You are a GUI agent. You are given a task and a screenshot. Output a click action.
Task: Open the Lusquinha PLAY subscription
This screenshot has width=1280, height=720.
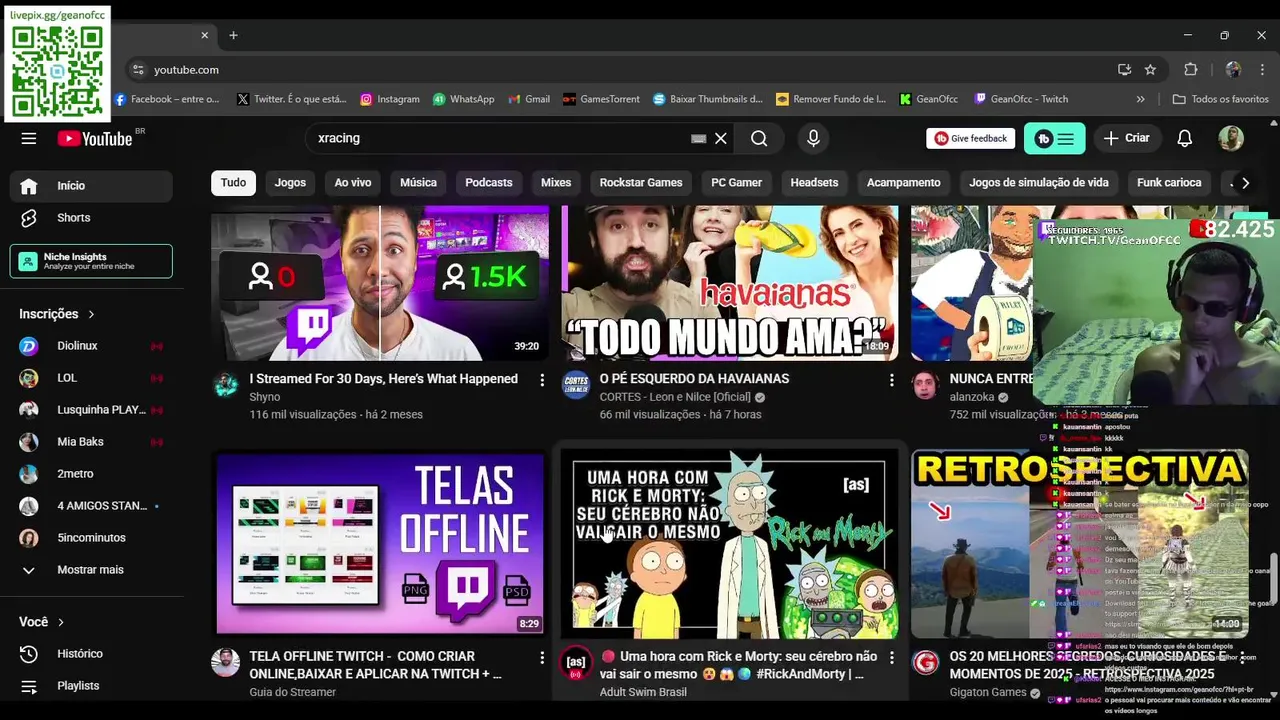pyautogui.click(x=91, y=410)
